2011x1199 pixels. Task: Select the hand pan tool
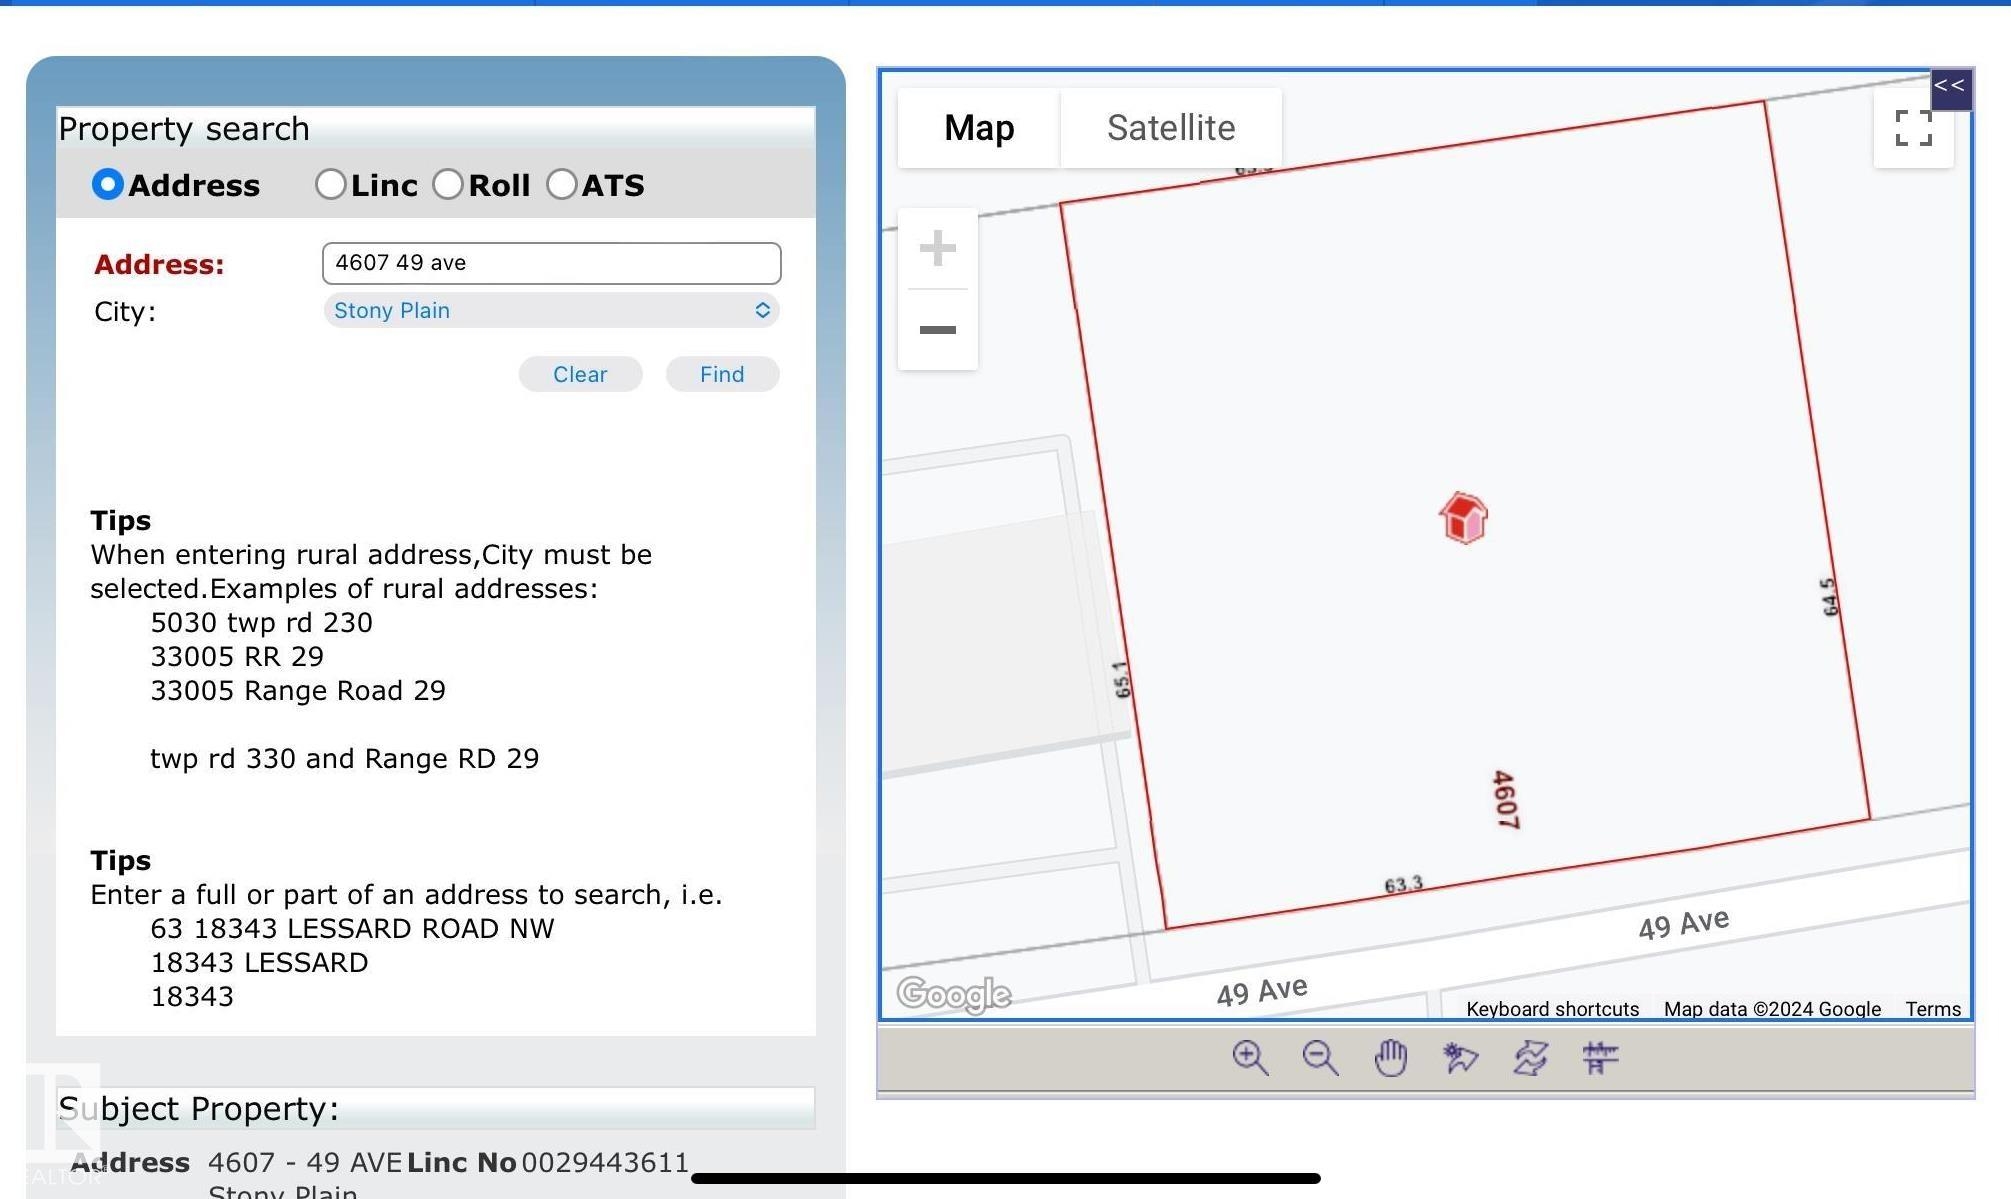pos(1390,1057)
